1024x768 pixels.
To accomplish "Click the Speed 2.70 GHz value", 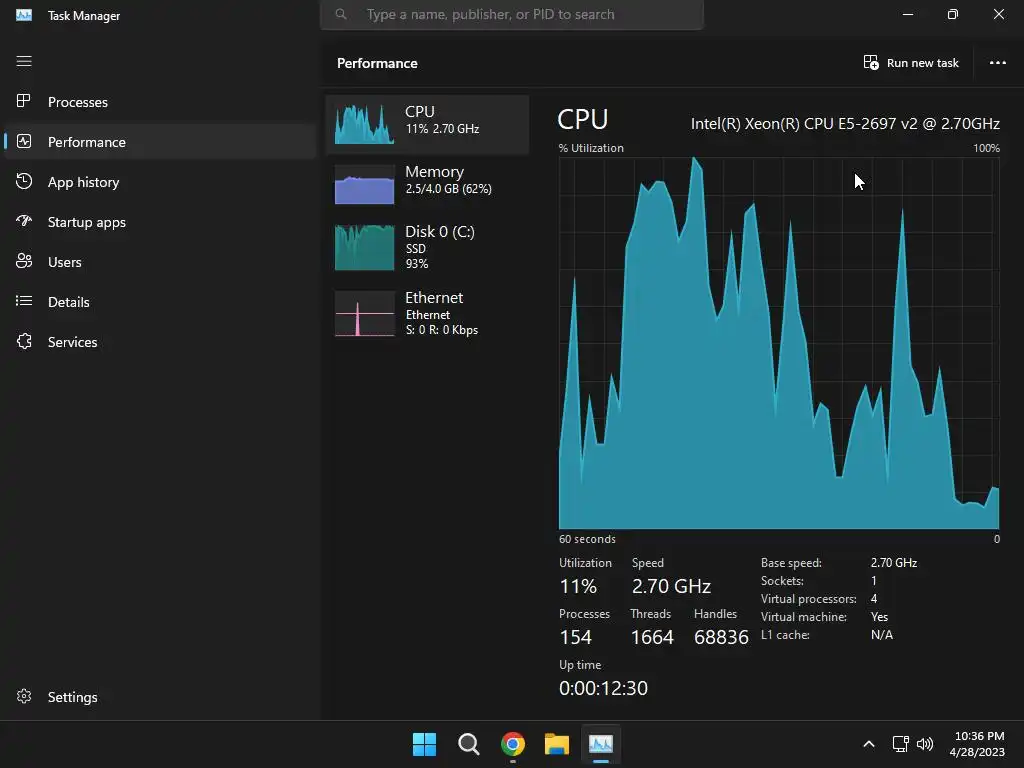I will (x=671, y=586).
